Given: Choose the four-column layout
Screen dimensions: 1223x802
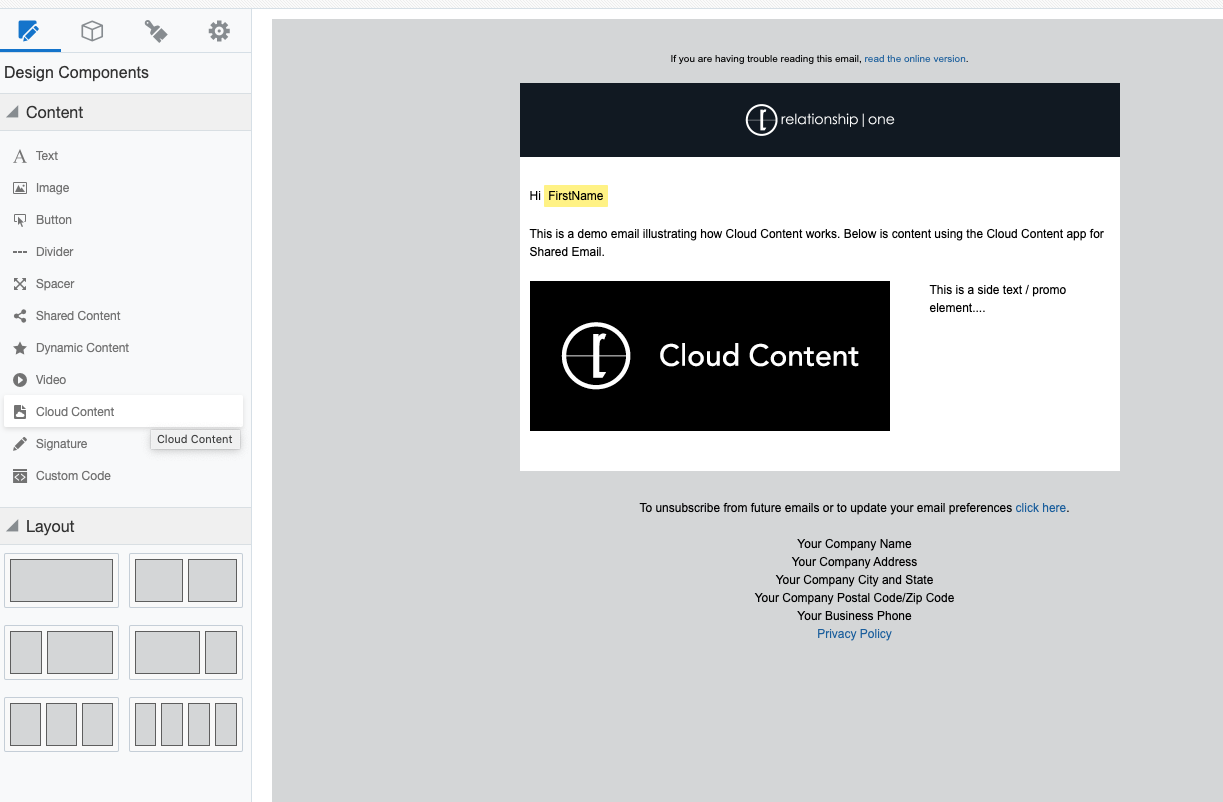Looking at the screenshot, I should point(186,724).
